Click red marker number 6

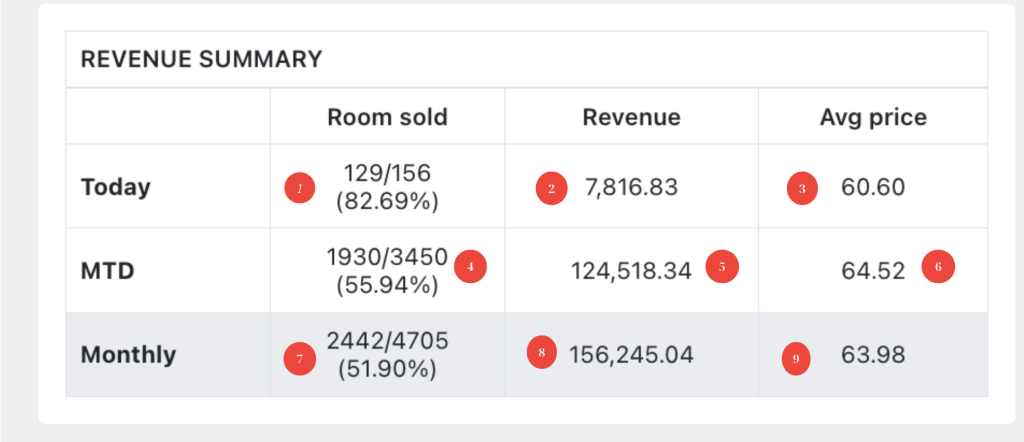[x=938, y=268]
